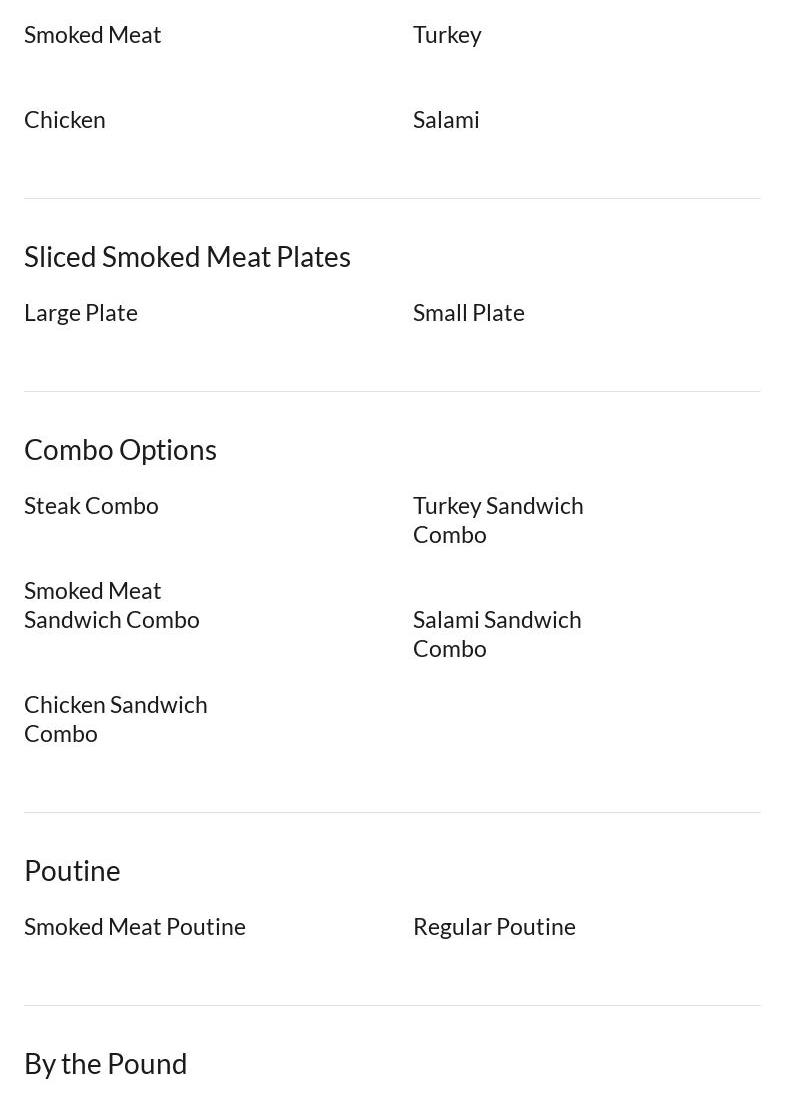Viewport: 785px width, 1103px height.
Task: Choose the Regular Poutine item
Action: pos(494,927)
